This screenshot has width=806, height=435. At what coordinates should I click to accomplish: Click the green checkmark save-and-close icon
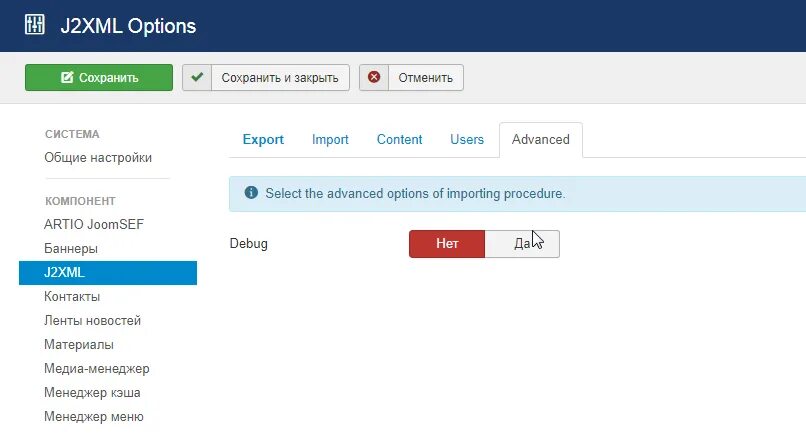pos(197,78)
